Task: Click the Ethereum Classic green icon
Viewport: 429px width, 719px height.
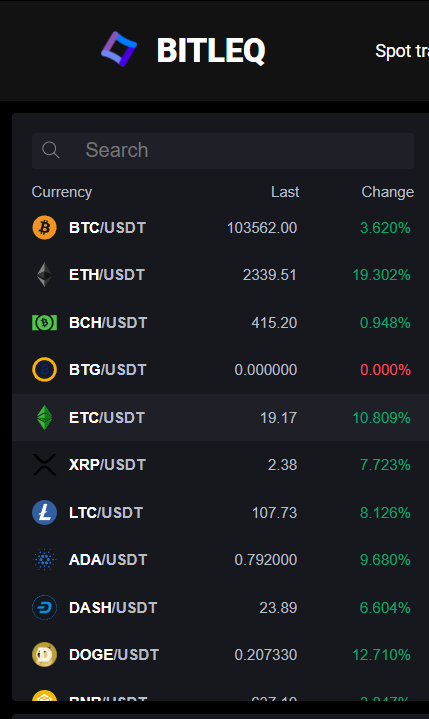Action: (44, 417)
